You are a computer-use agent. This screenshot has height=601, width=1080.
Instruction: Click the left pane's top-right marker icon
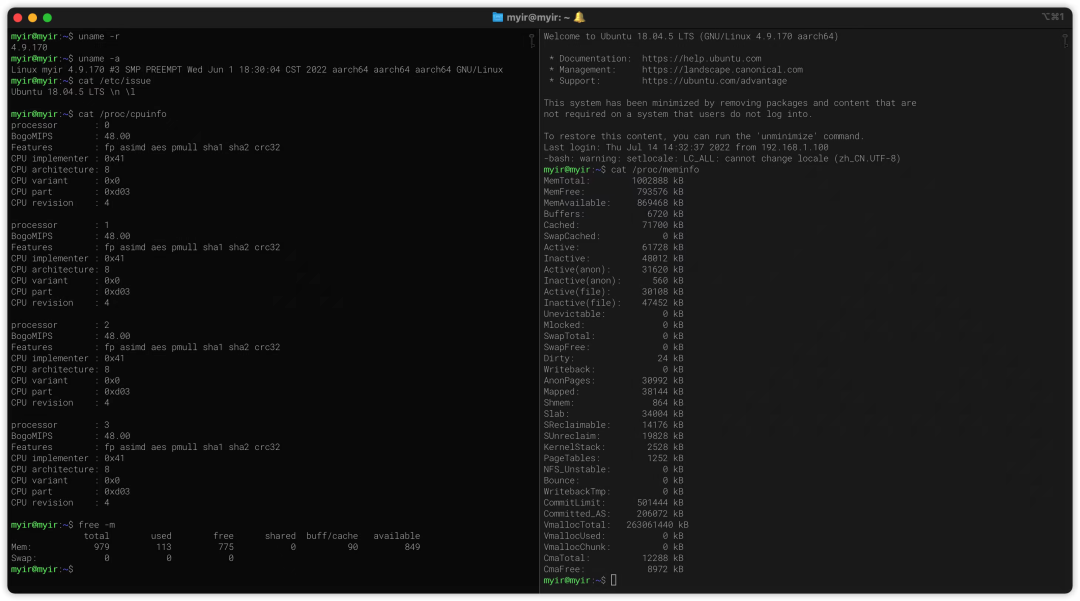tap(532, 41)
